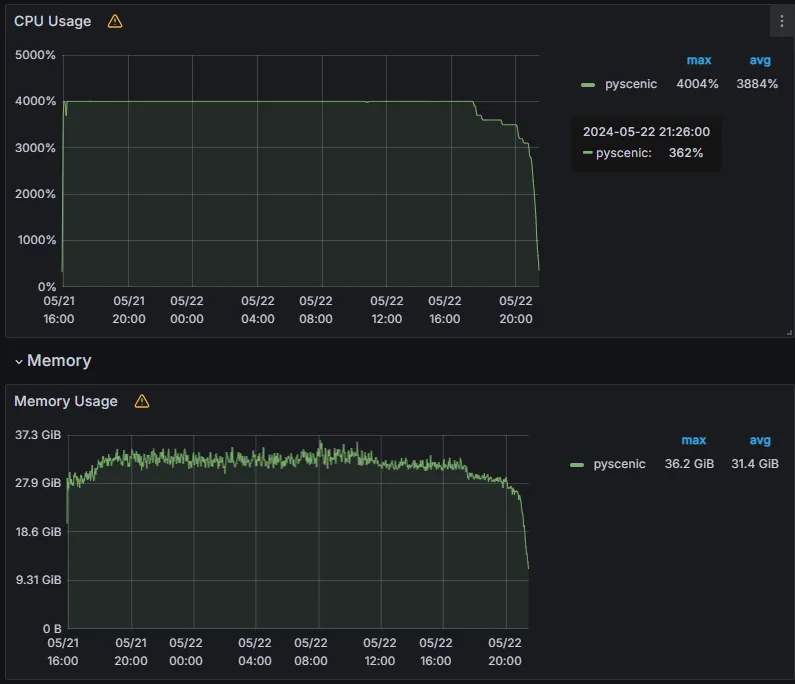Image resolution: width=795 pixels, height=684 pixels.
Task: Toggle pyscenic series in Memory Usage legend
Action: pyautogui.click(x=619, y=464)
